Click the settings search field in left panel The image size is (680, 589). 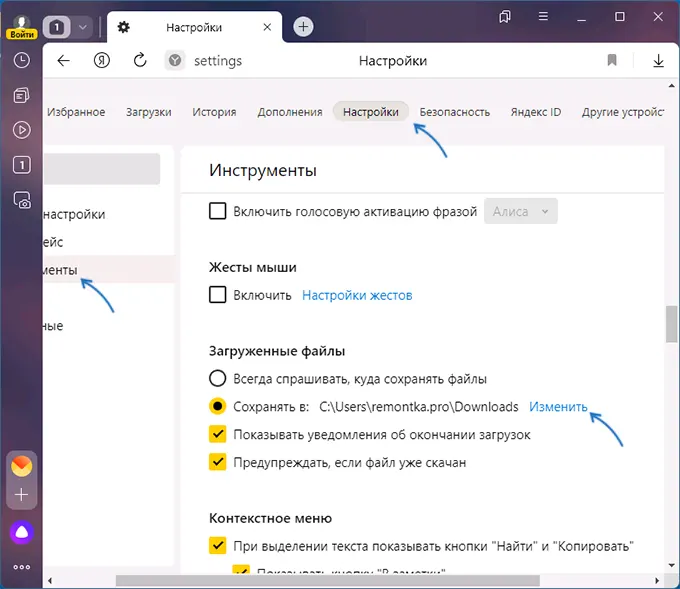pyautogui.click(x=102, y=169)
